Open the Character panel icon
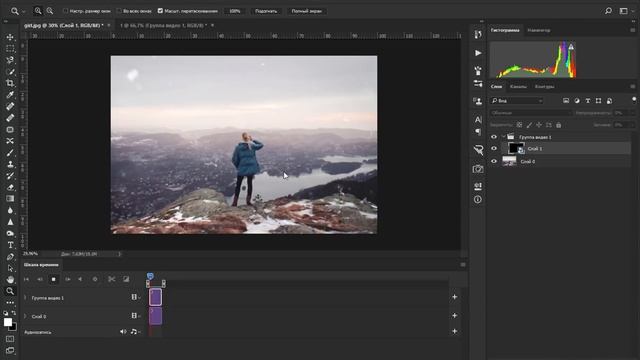Viewport: 640px width, 360px height. pyautogui.click(x=478, y=120)
